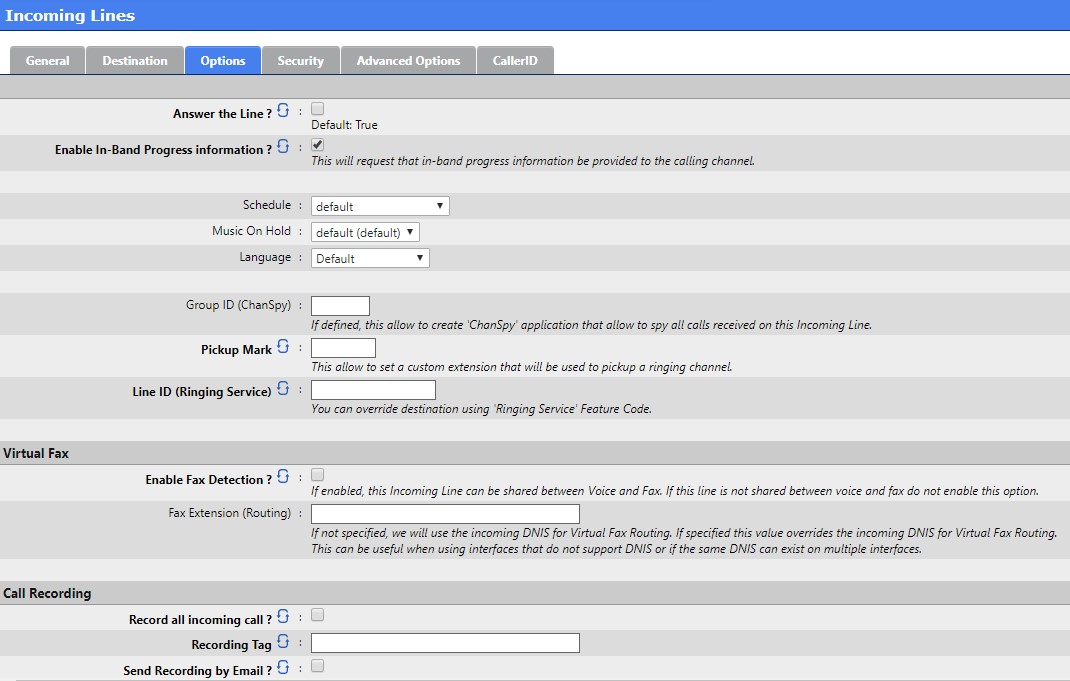Open the Advanced Options tab

[408, 61]
